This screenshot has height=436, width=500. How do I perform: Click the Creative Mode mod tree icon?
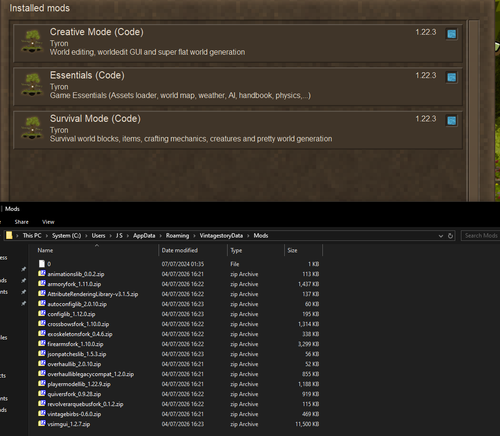(32, 42)
